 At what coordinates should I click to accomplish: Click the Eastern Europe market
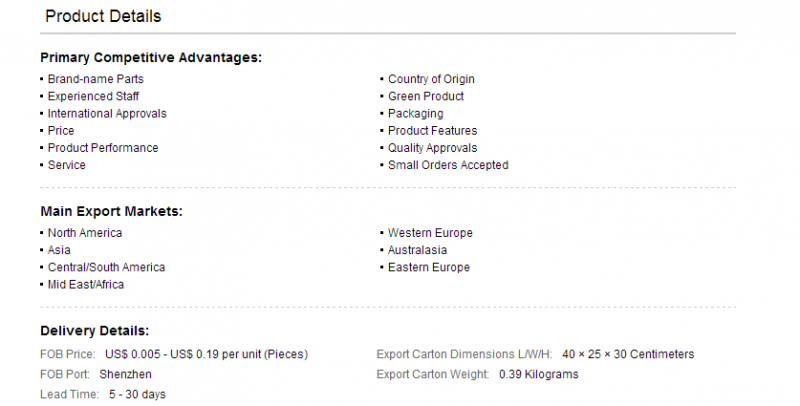point(429,267)
